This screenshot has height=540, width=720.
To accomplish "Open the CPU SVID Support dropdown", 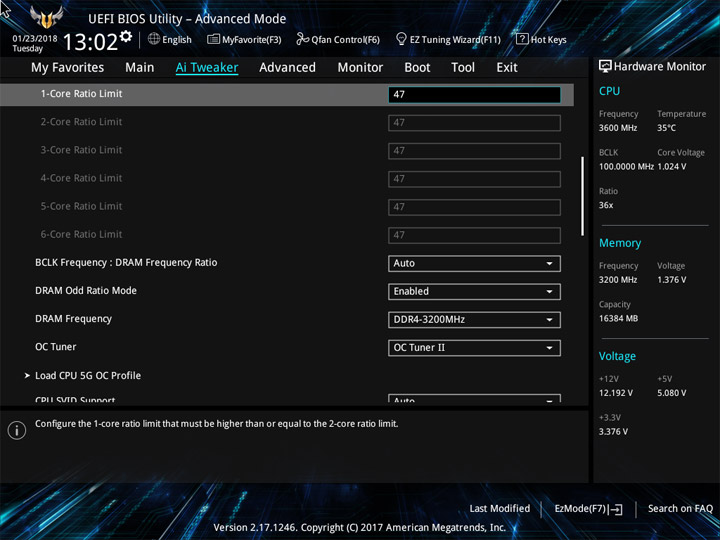I will click(x=474, y=399).
